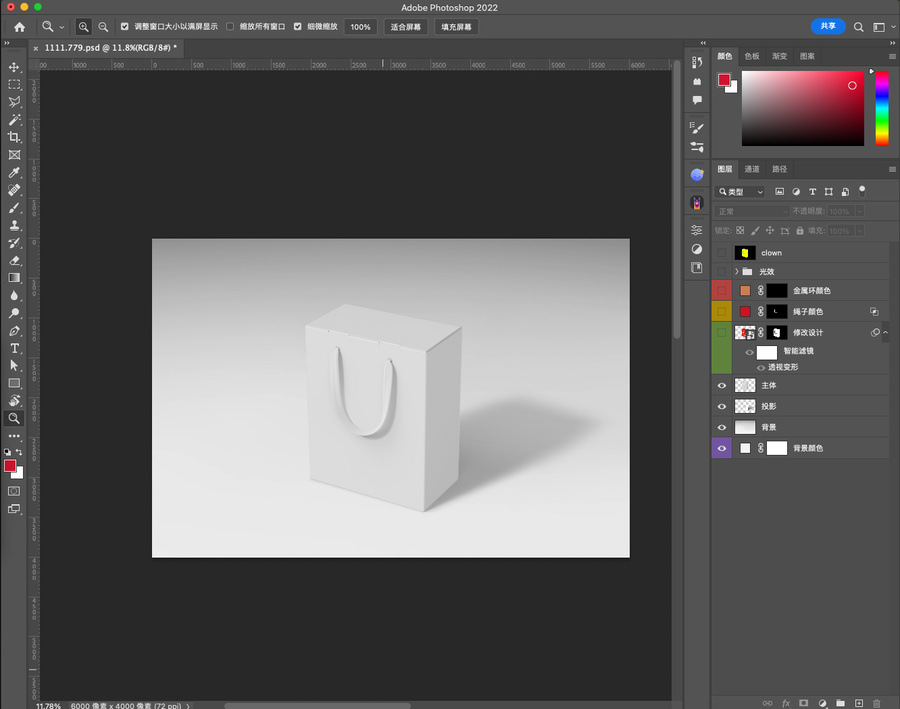Screen dimensions: 900x709
Task: Open the blend mode 正常 dropdown
Action: pos(751,211)
